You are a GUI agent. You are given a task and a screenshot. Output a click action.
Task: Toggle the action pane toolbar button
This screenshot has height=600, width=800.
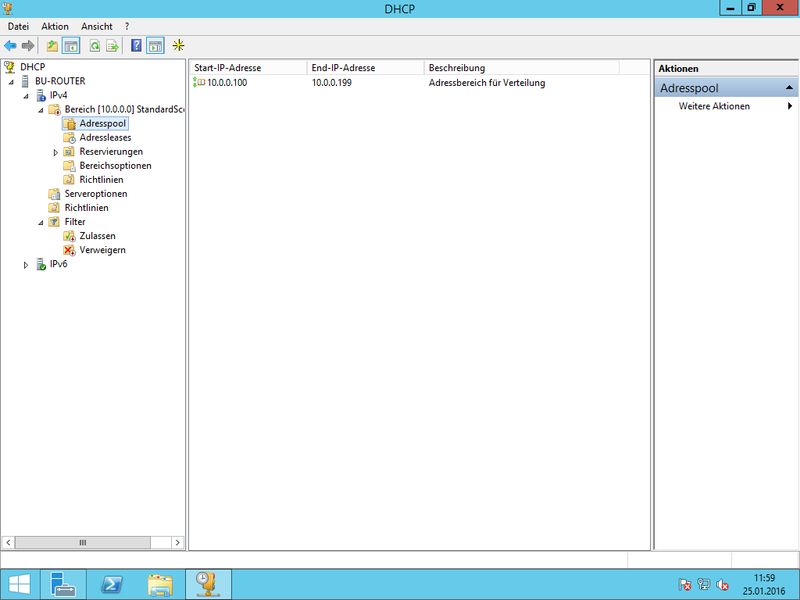[x=155, y=46]
